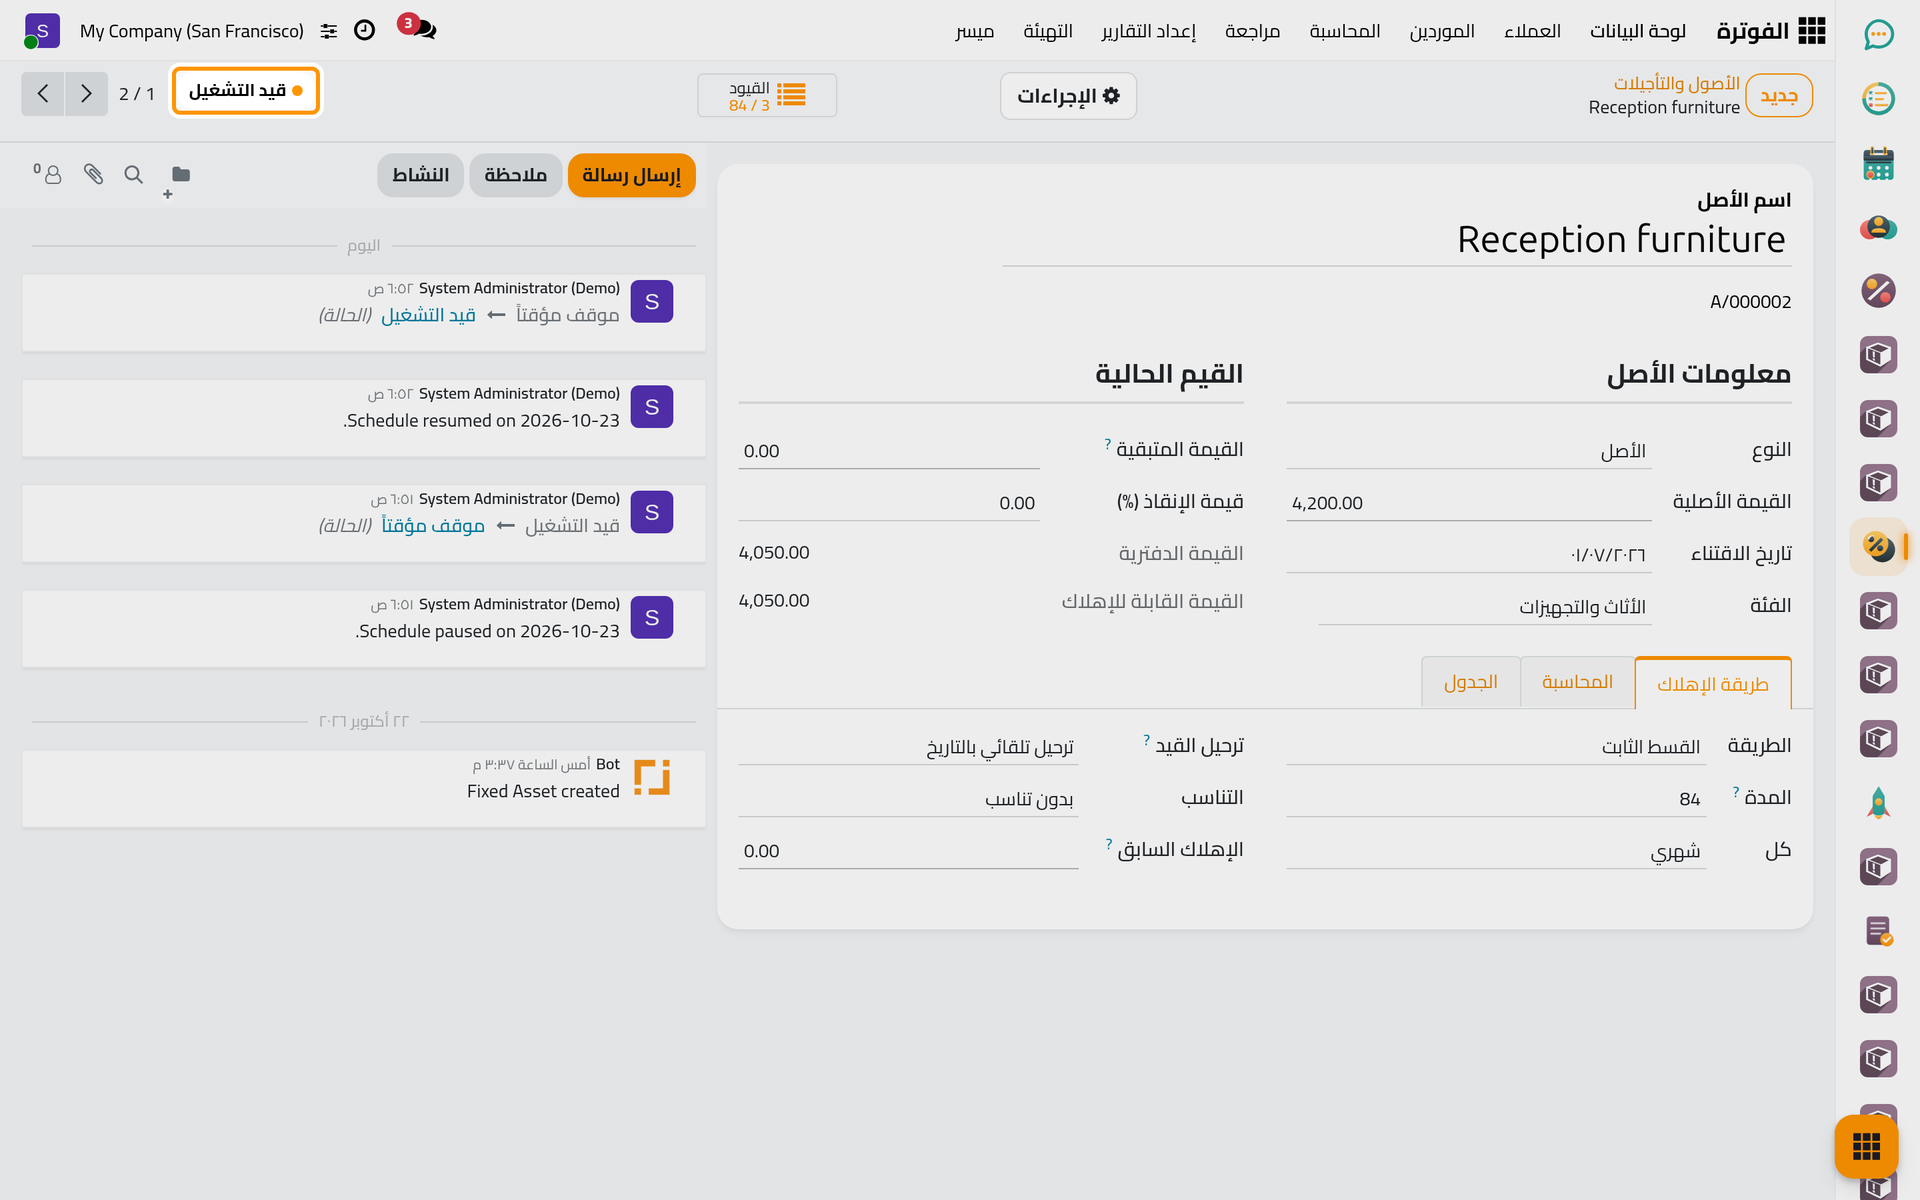Screen dimensions: 1920x1200
Task: Open the sidebar contacts app icon
Action: [1878, 228]
